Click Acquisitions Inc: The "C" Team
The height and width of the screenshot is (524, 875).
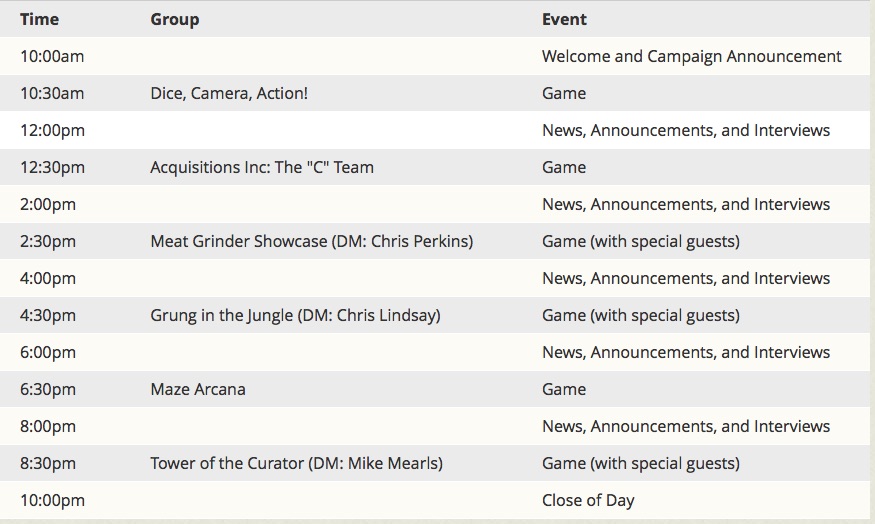pyautogui.click(x=262, y=167)
